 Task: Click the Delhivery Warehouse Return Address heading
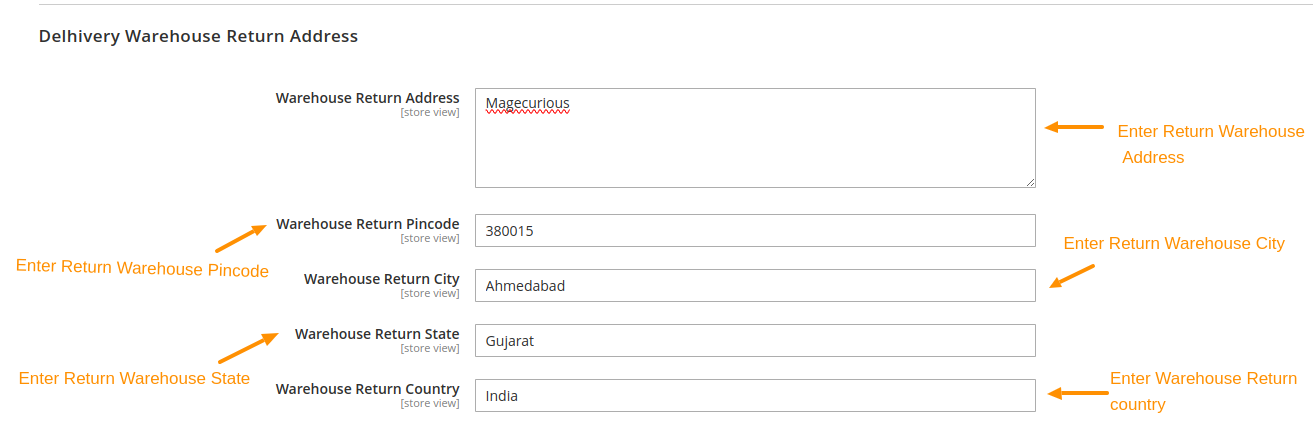pos(198,36)
